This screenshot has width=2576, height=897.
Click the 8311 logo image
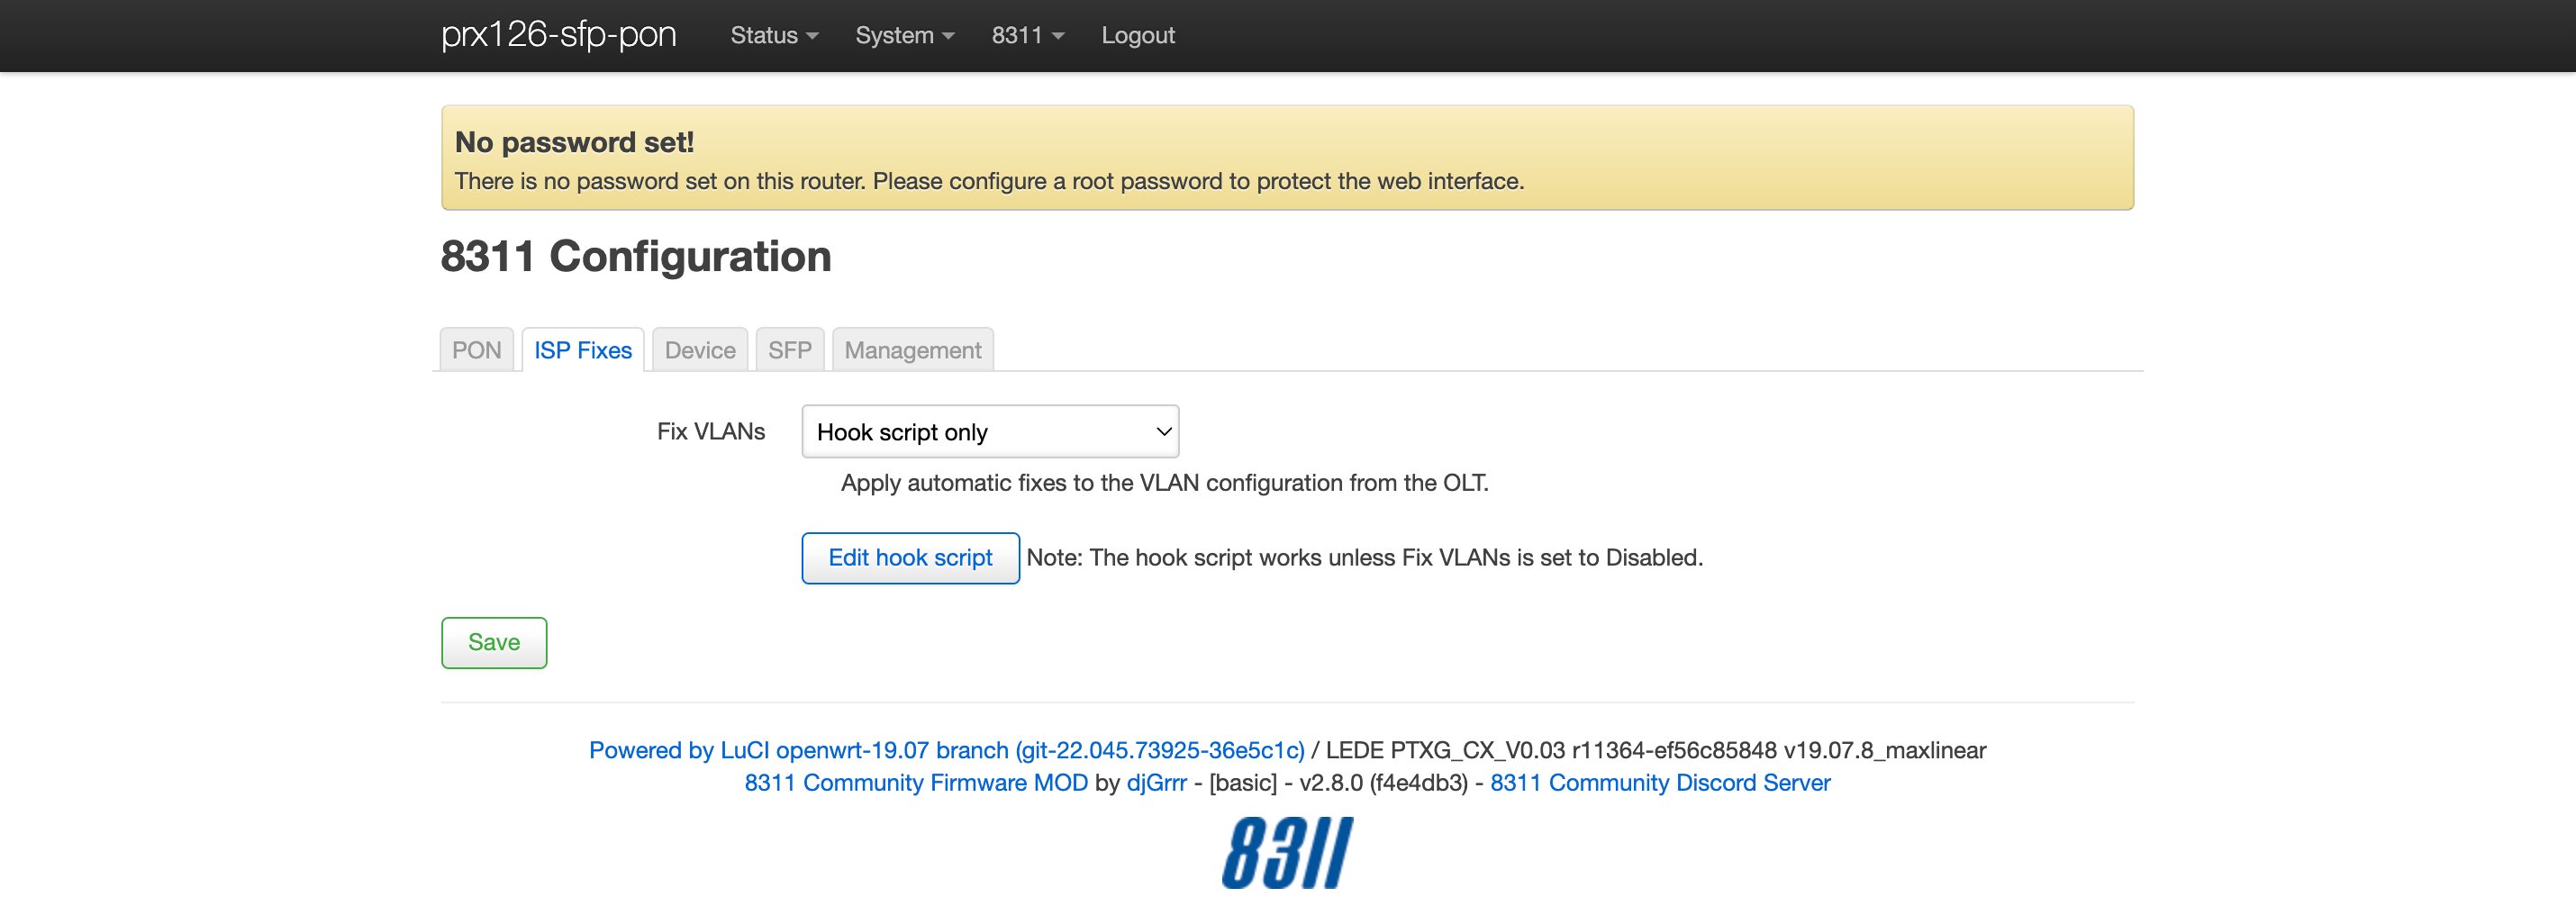[1287, 853]
